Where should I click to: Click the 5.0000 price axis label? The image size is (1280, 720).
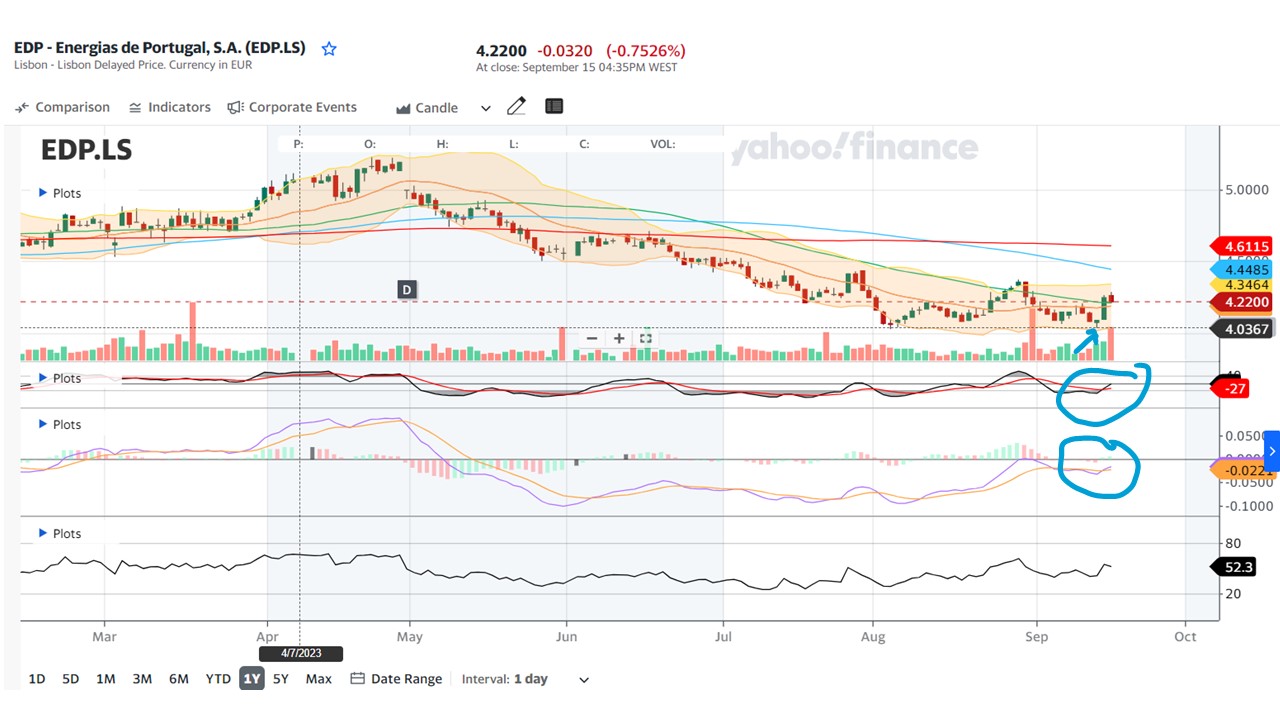coord(1247,190)
